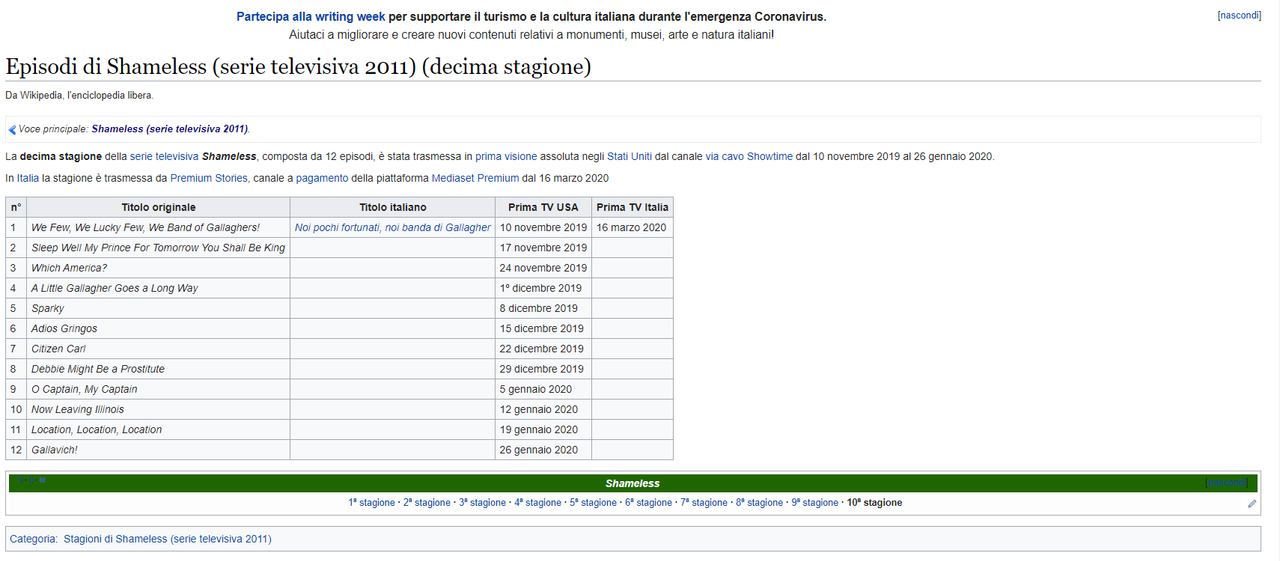Click the pencil edit icon in Shameless navbox
The image size is (1280, 561).
tap(1252, 504)
